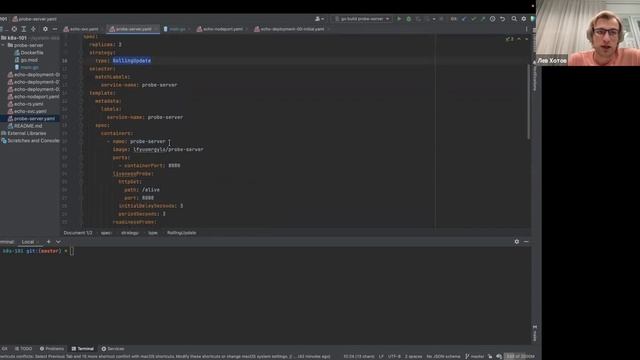Click the memory indicator in status bar

click(x=519, y=356)
